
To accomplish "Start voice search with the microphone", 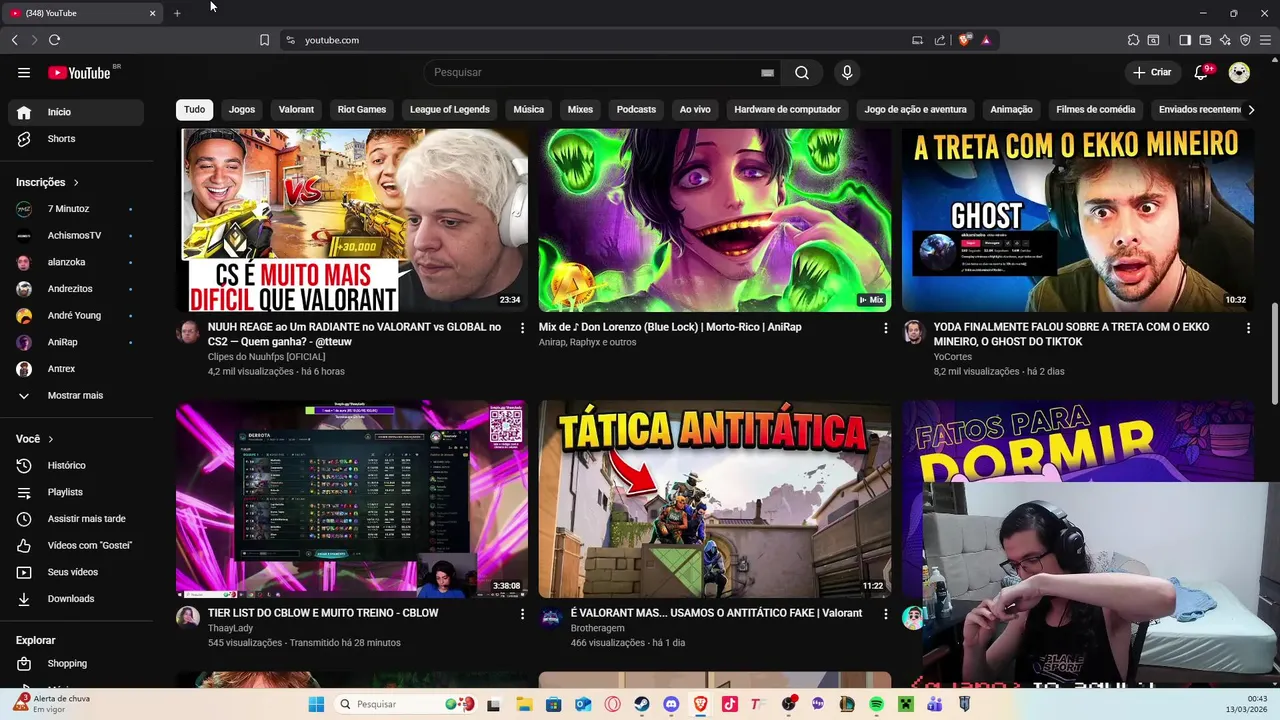I will 847,72.
